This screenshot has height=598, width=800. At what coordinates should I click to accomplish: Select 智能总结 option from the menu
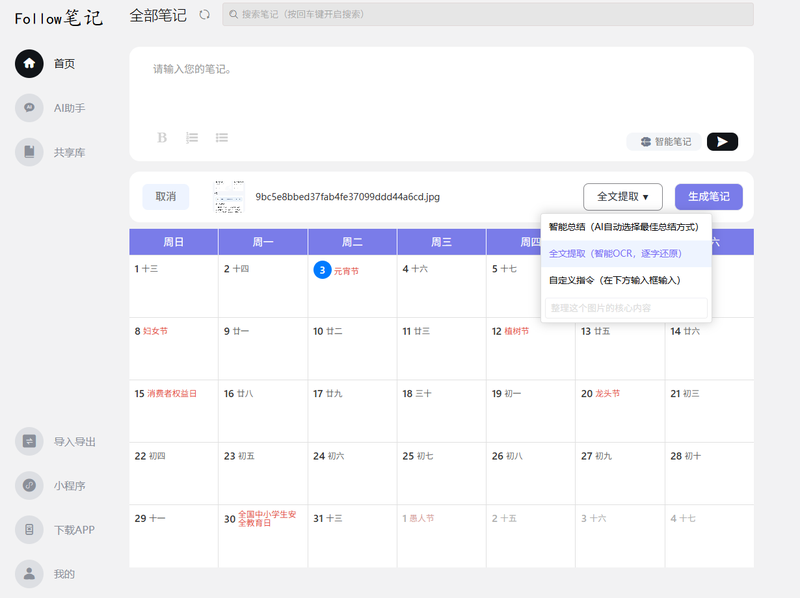622,227
